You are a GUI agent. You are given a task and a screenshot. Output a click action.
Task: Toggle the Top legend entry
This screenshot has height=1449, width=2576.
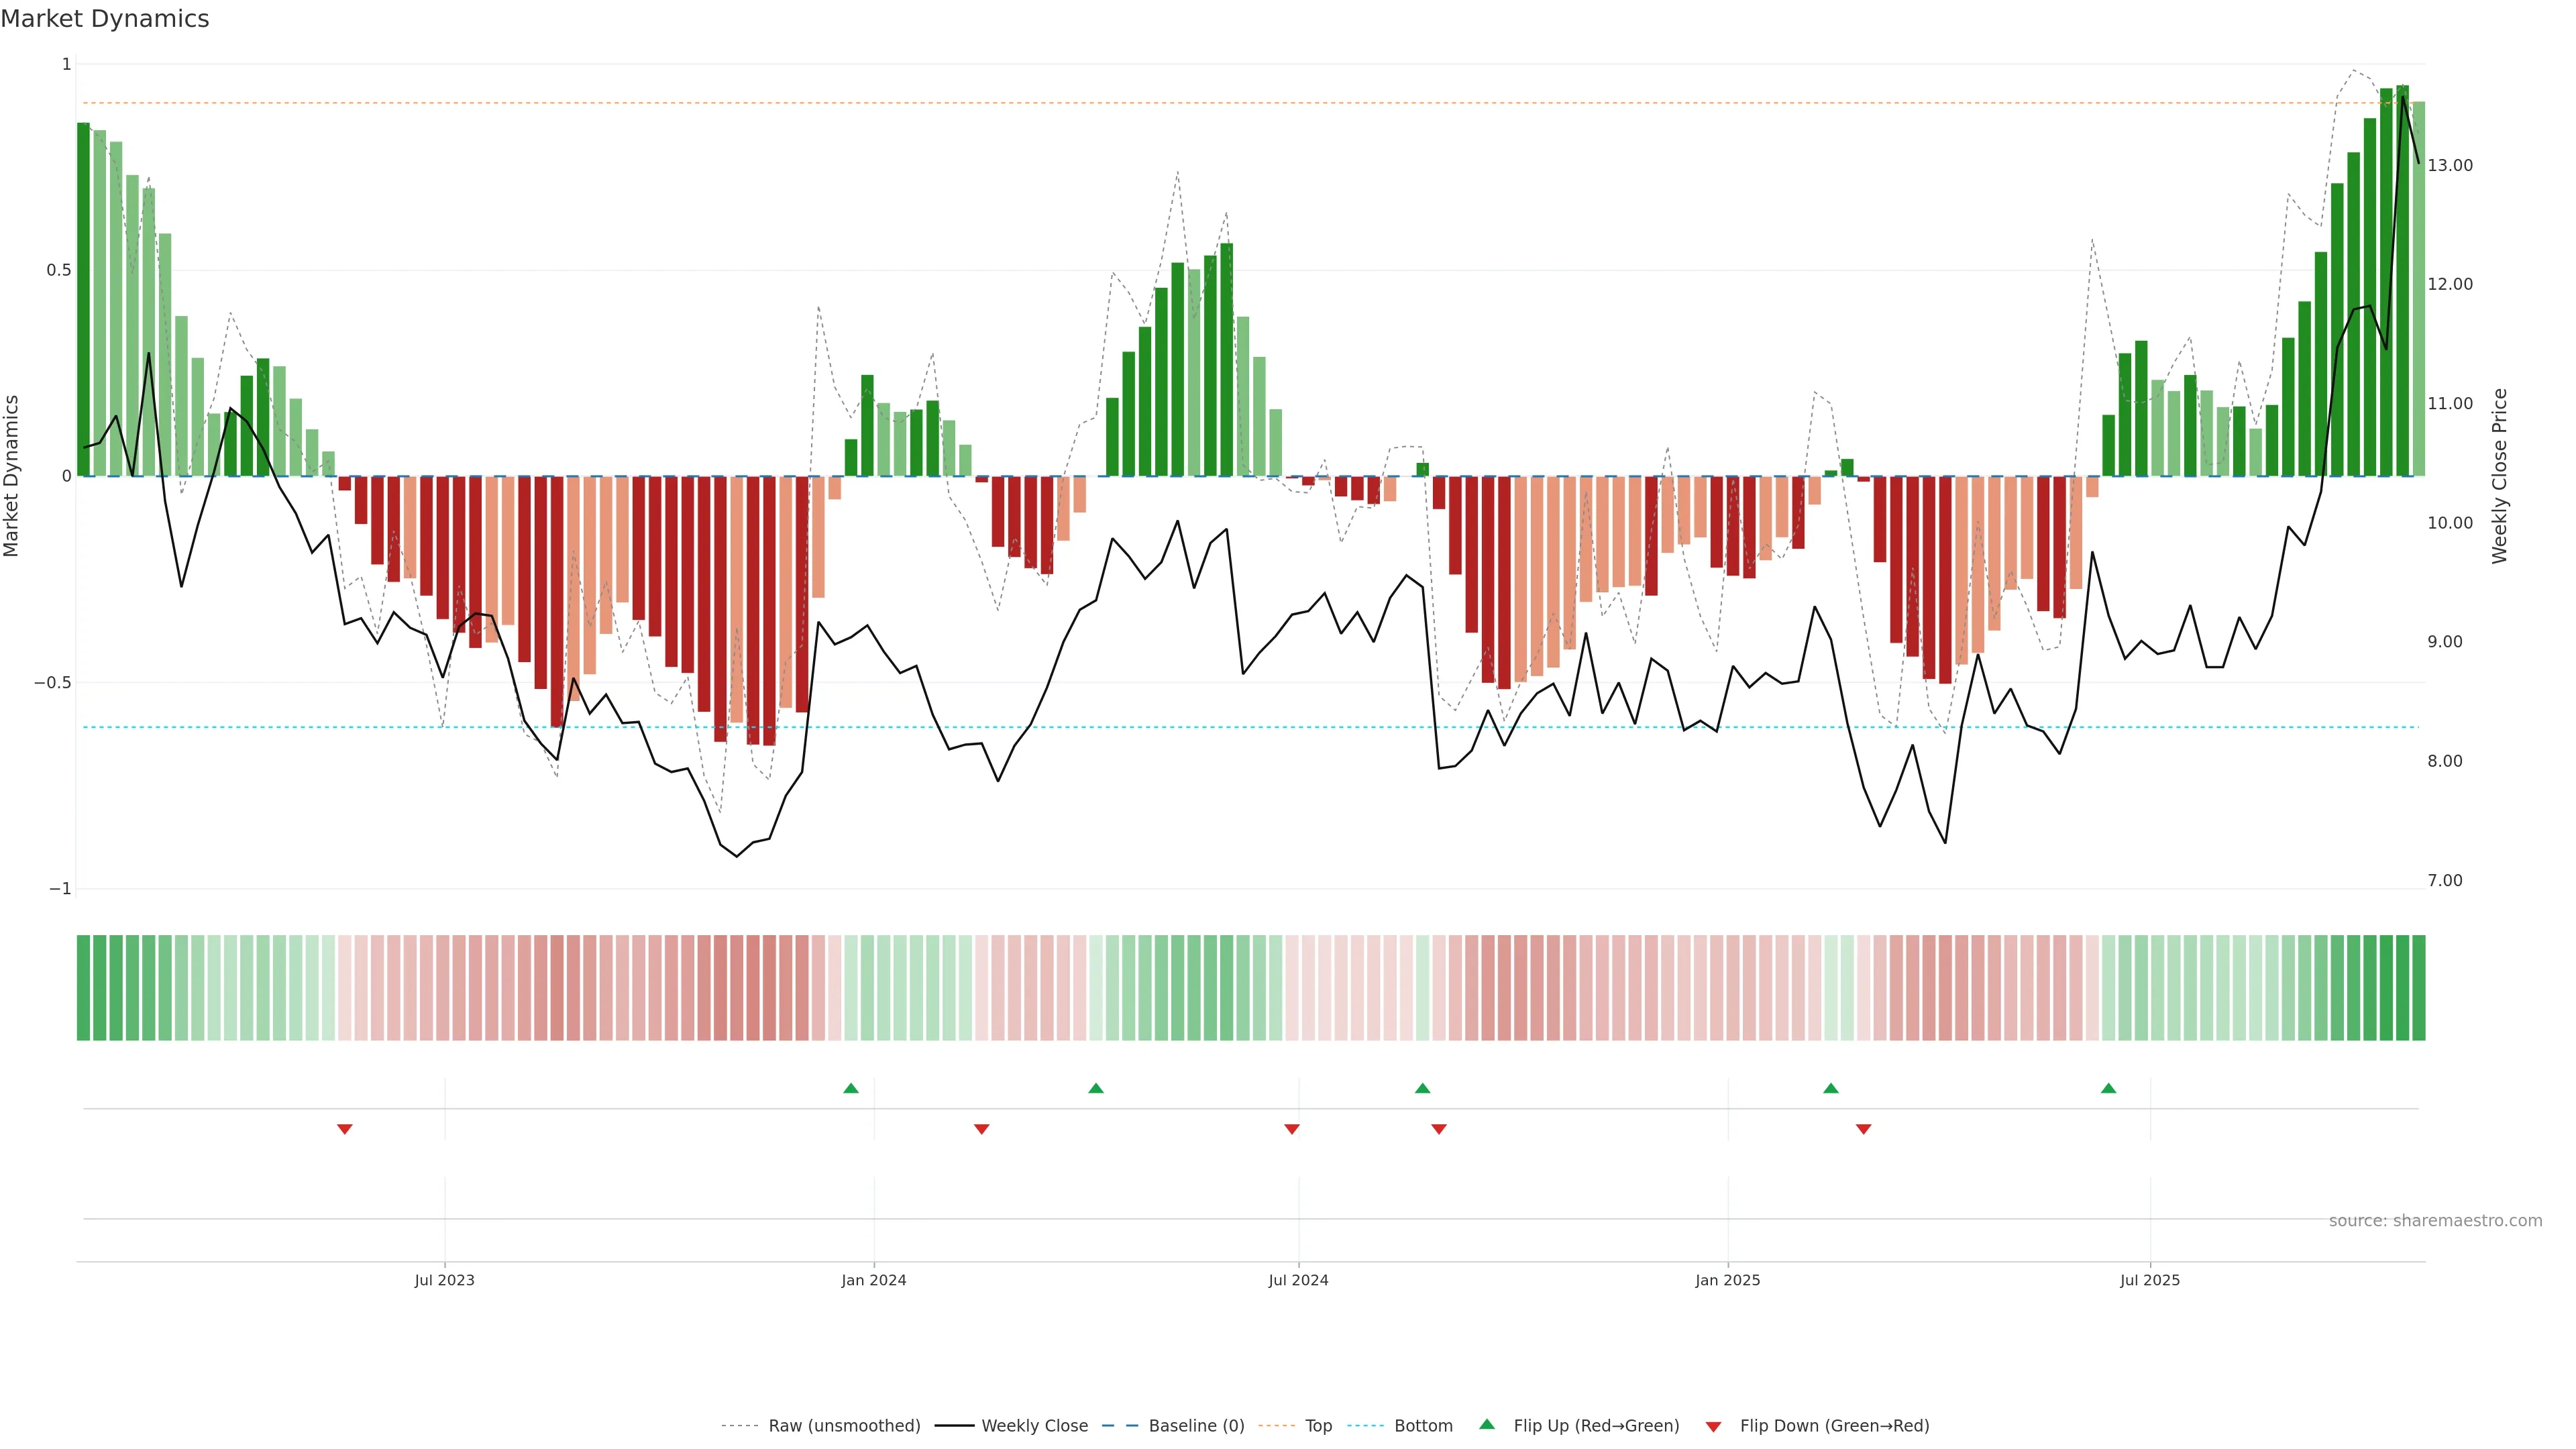tap(1318, 1426)
